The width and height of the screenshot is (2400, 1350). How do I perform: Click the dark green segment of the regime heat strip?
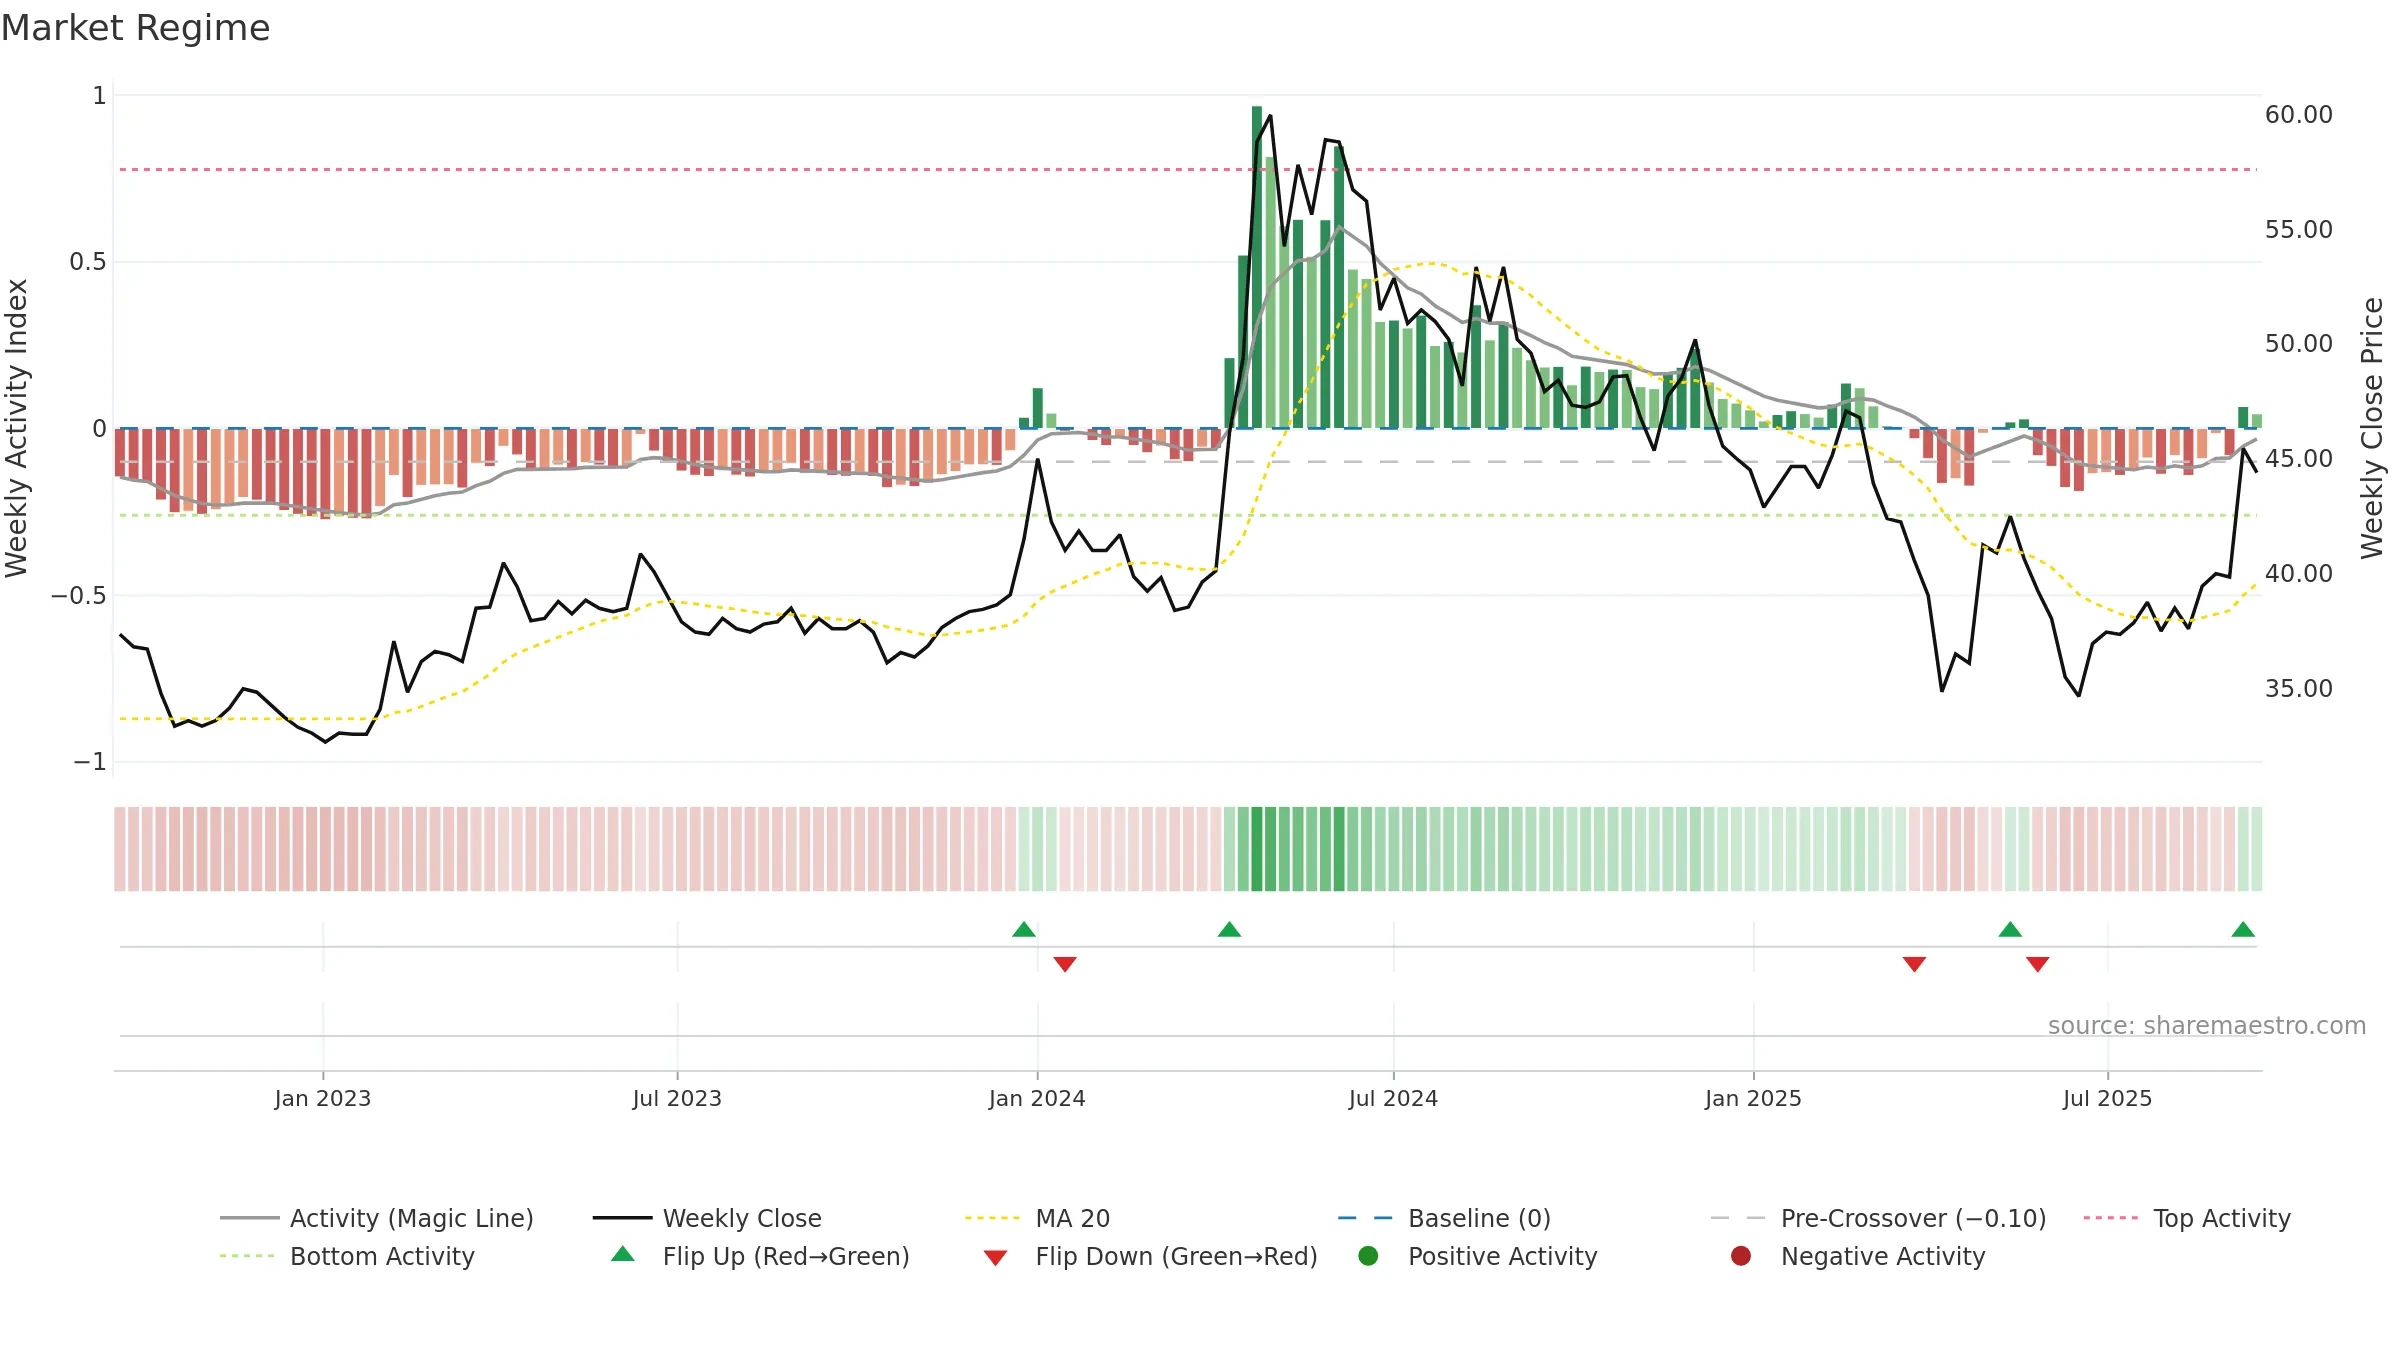click(x=1257, y=849)
